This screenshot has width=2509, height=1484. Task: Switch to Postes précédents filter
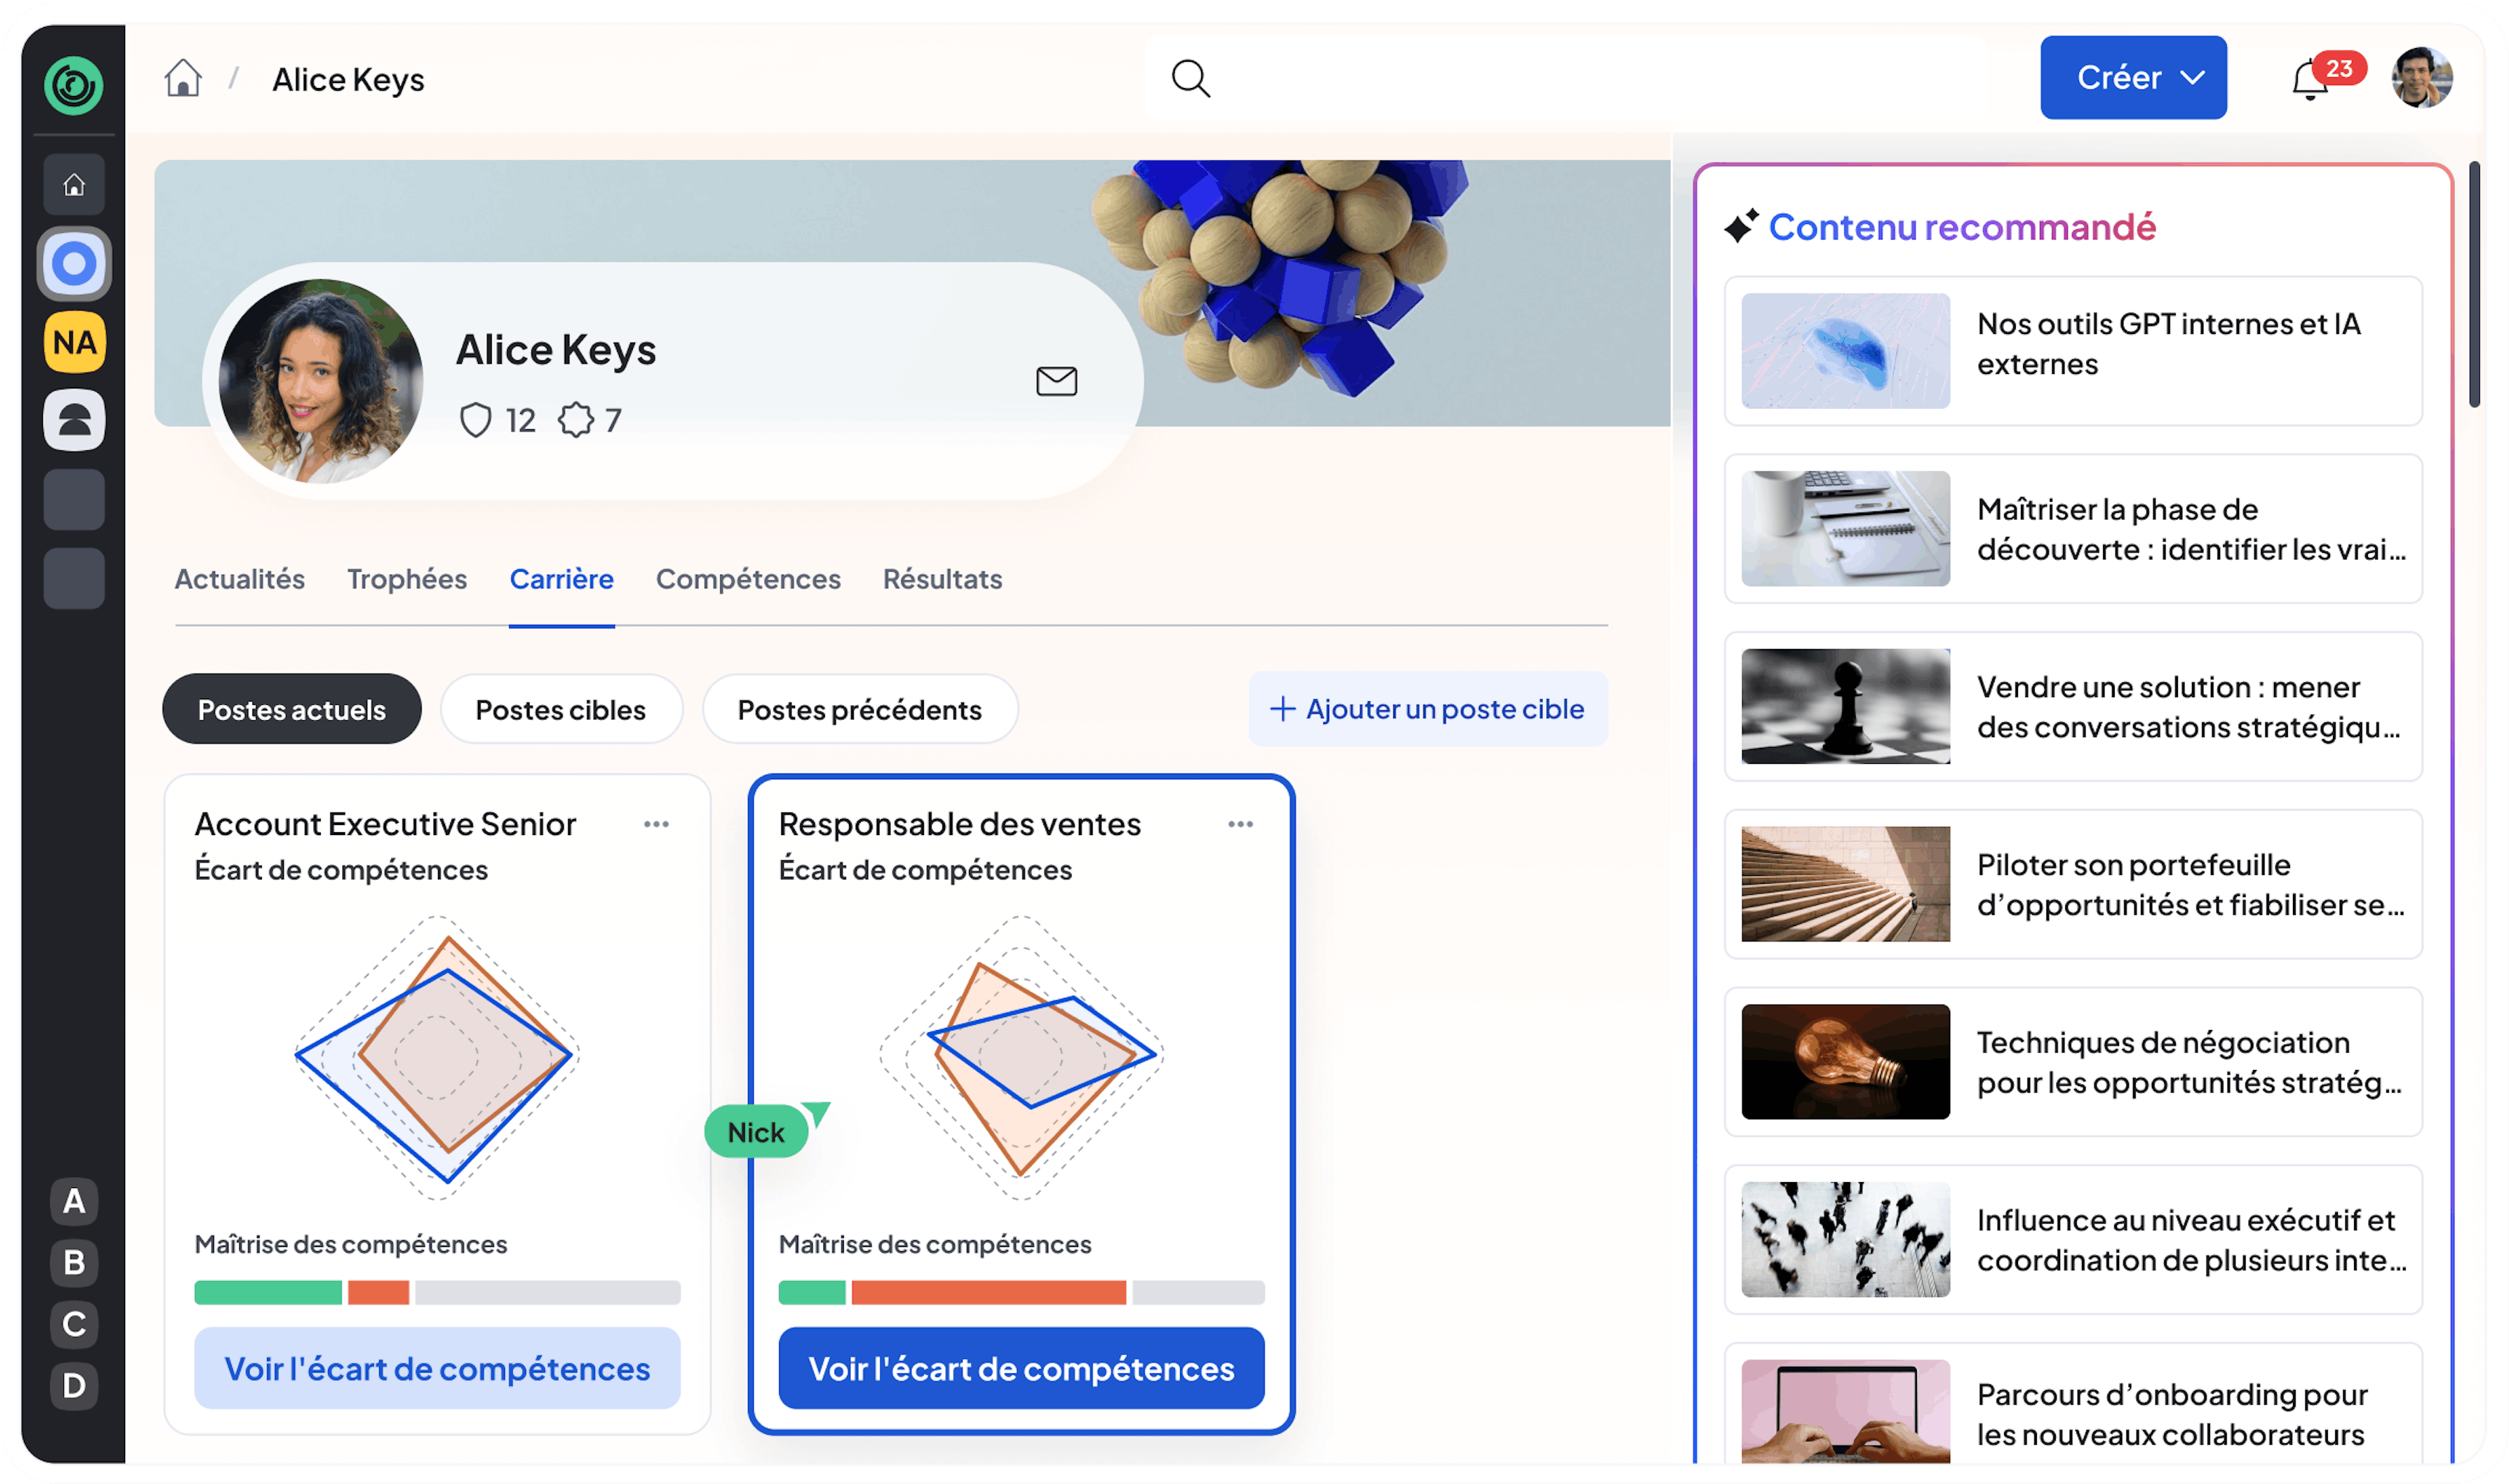859,709
